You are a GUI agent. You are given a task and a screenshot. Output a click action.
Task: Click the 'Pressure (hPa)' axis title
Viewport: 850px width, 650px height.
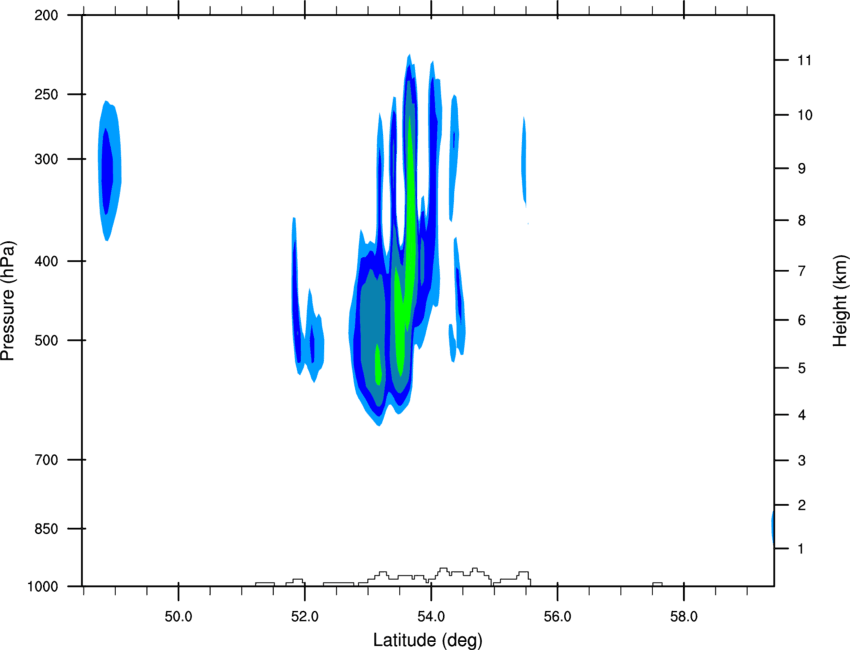click(8, 301)
